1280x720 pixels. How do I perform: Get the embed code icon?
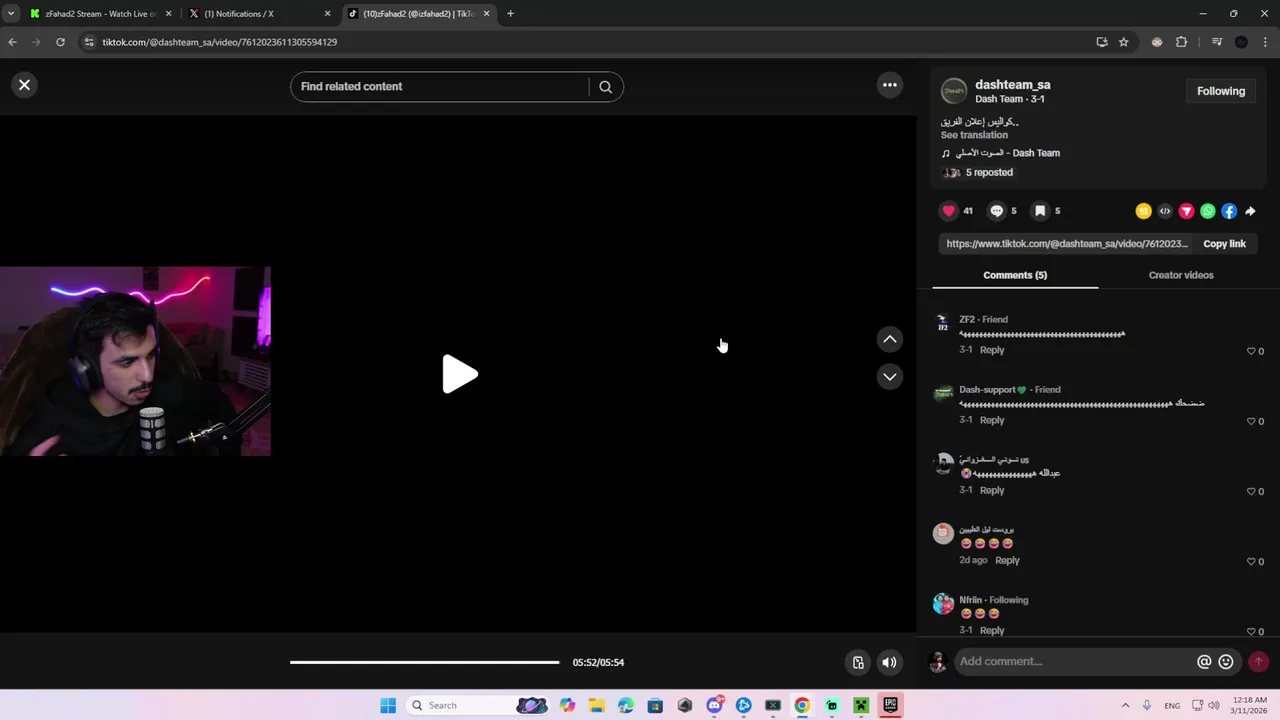coord(1165,211)
